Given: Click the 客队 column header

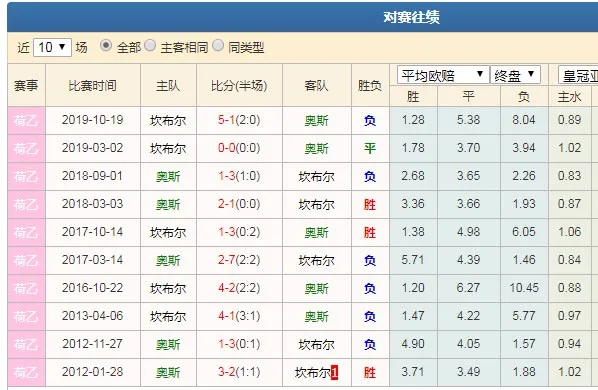Looking at the screenshot, I should tap(317, 85).
